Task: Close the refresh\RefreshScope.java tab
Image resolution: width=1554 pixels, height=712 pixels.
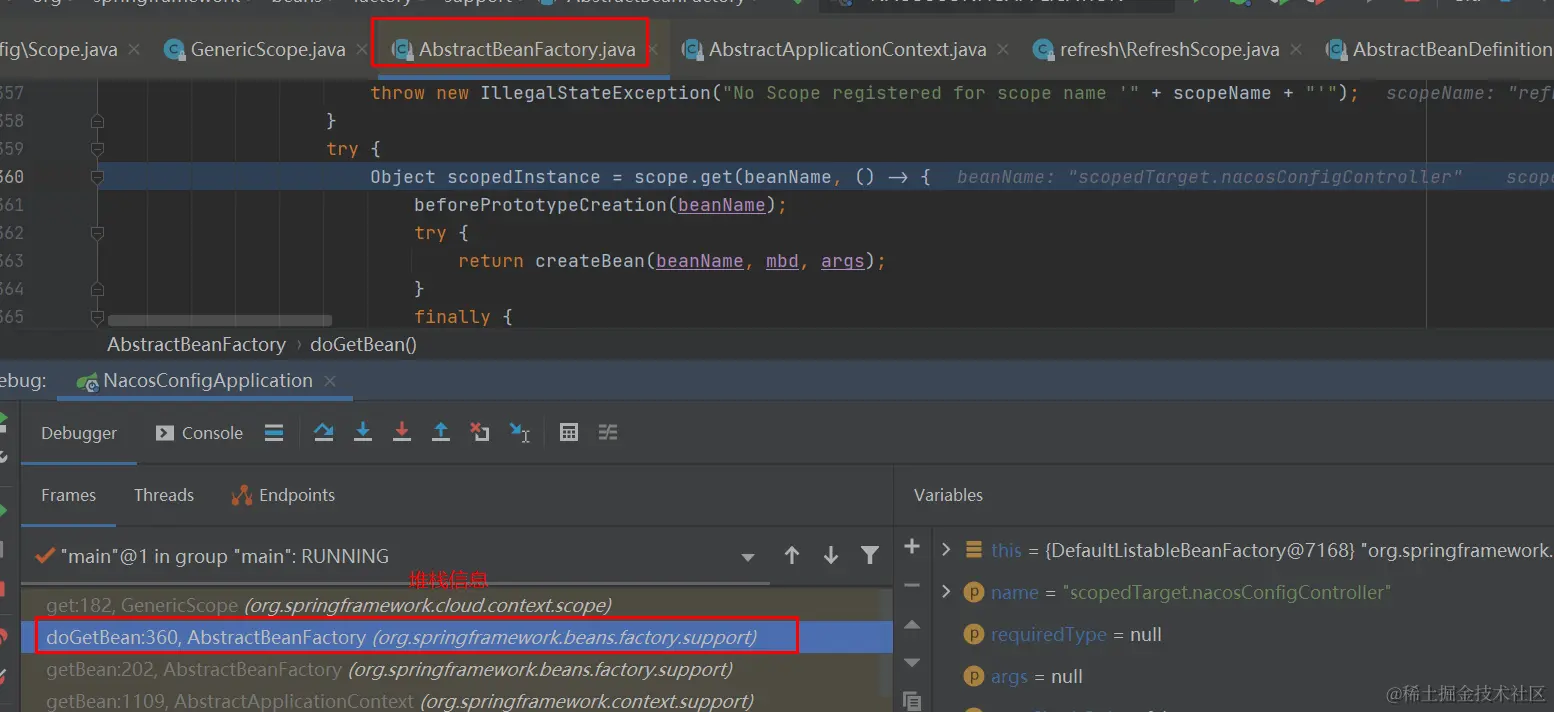Action: [x=1297, y=49]
